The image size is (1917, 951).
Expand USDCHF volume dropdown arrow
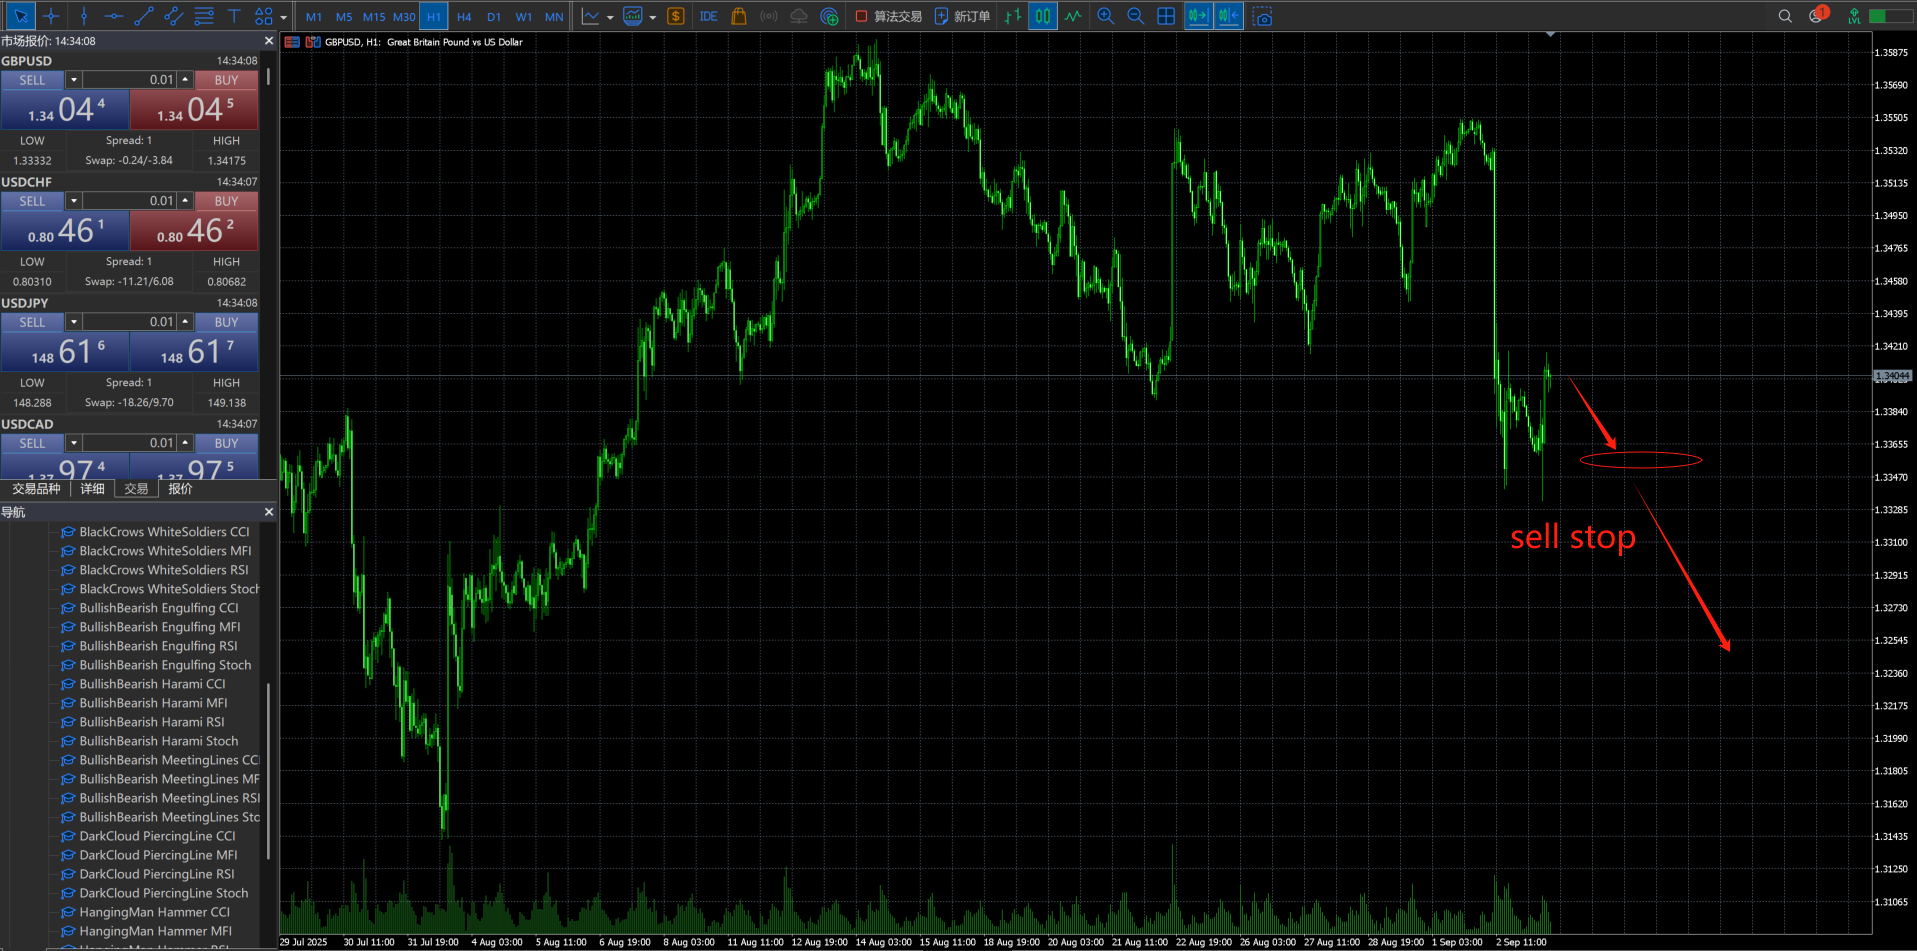pyautogui.click(x=73, y=201)
